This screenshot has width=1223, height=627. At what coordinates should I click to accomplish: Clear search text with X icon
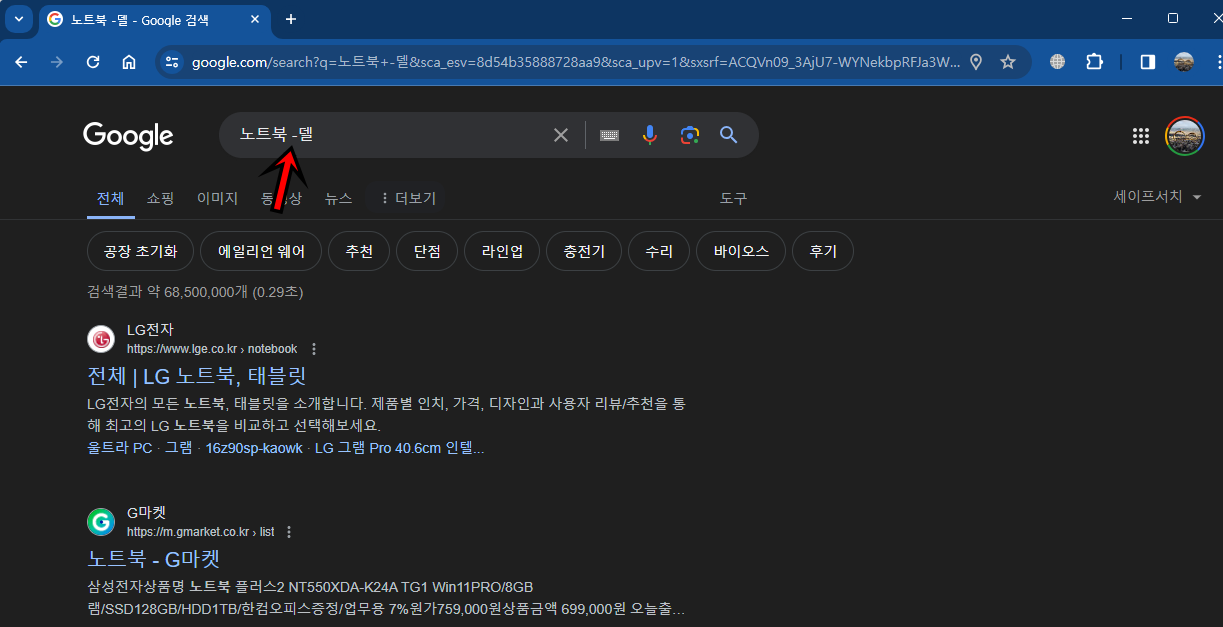click(x=561, y=135)
